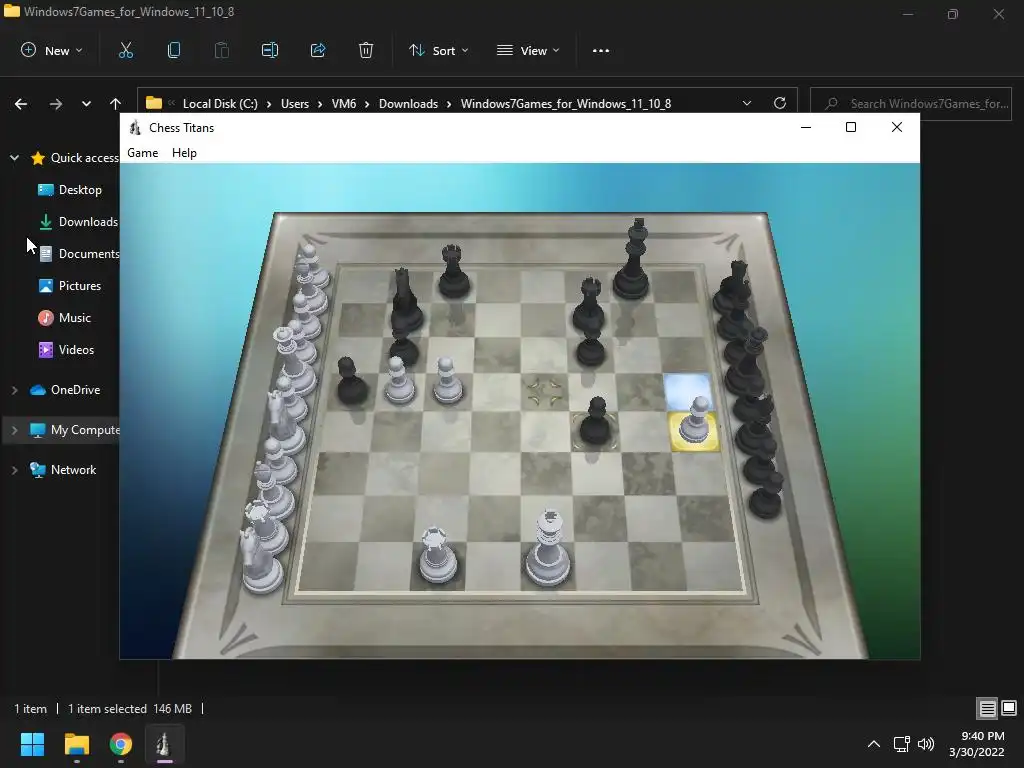Expand the Network tree node
Image resolution: width=1024 pixels, height=768 pixels.
tap(14, 470)
